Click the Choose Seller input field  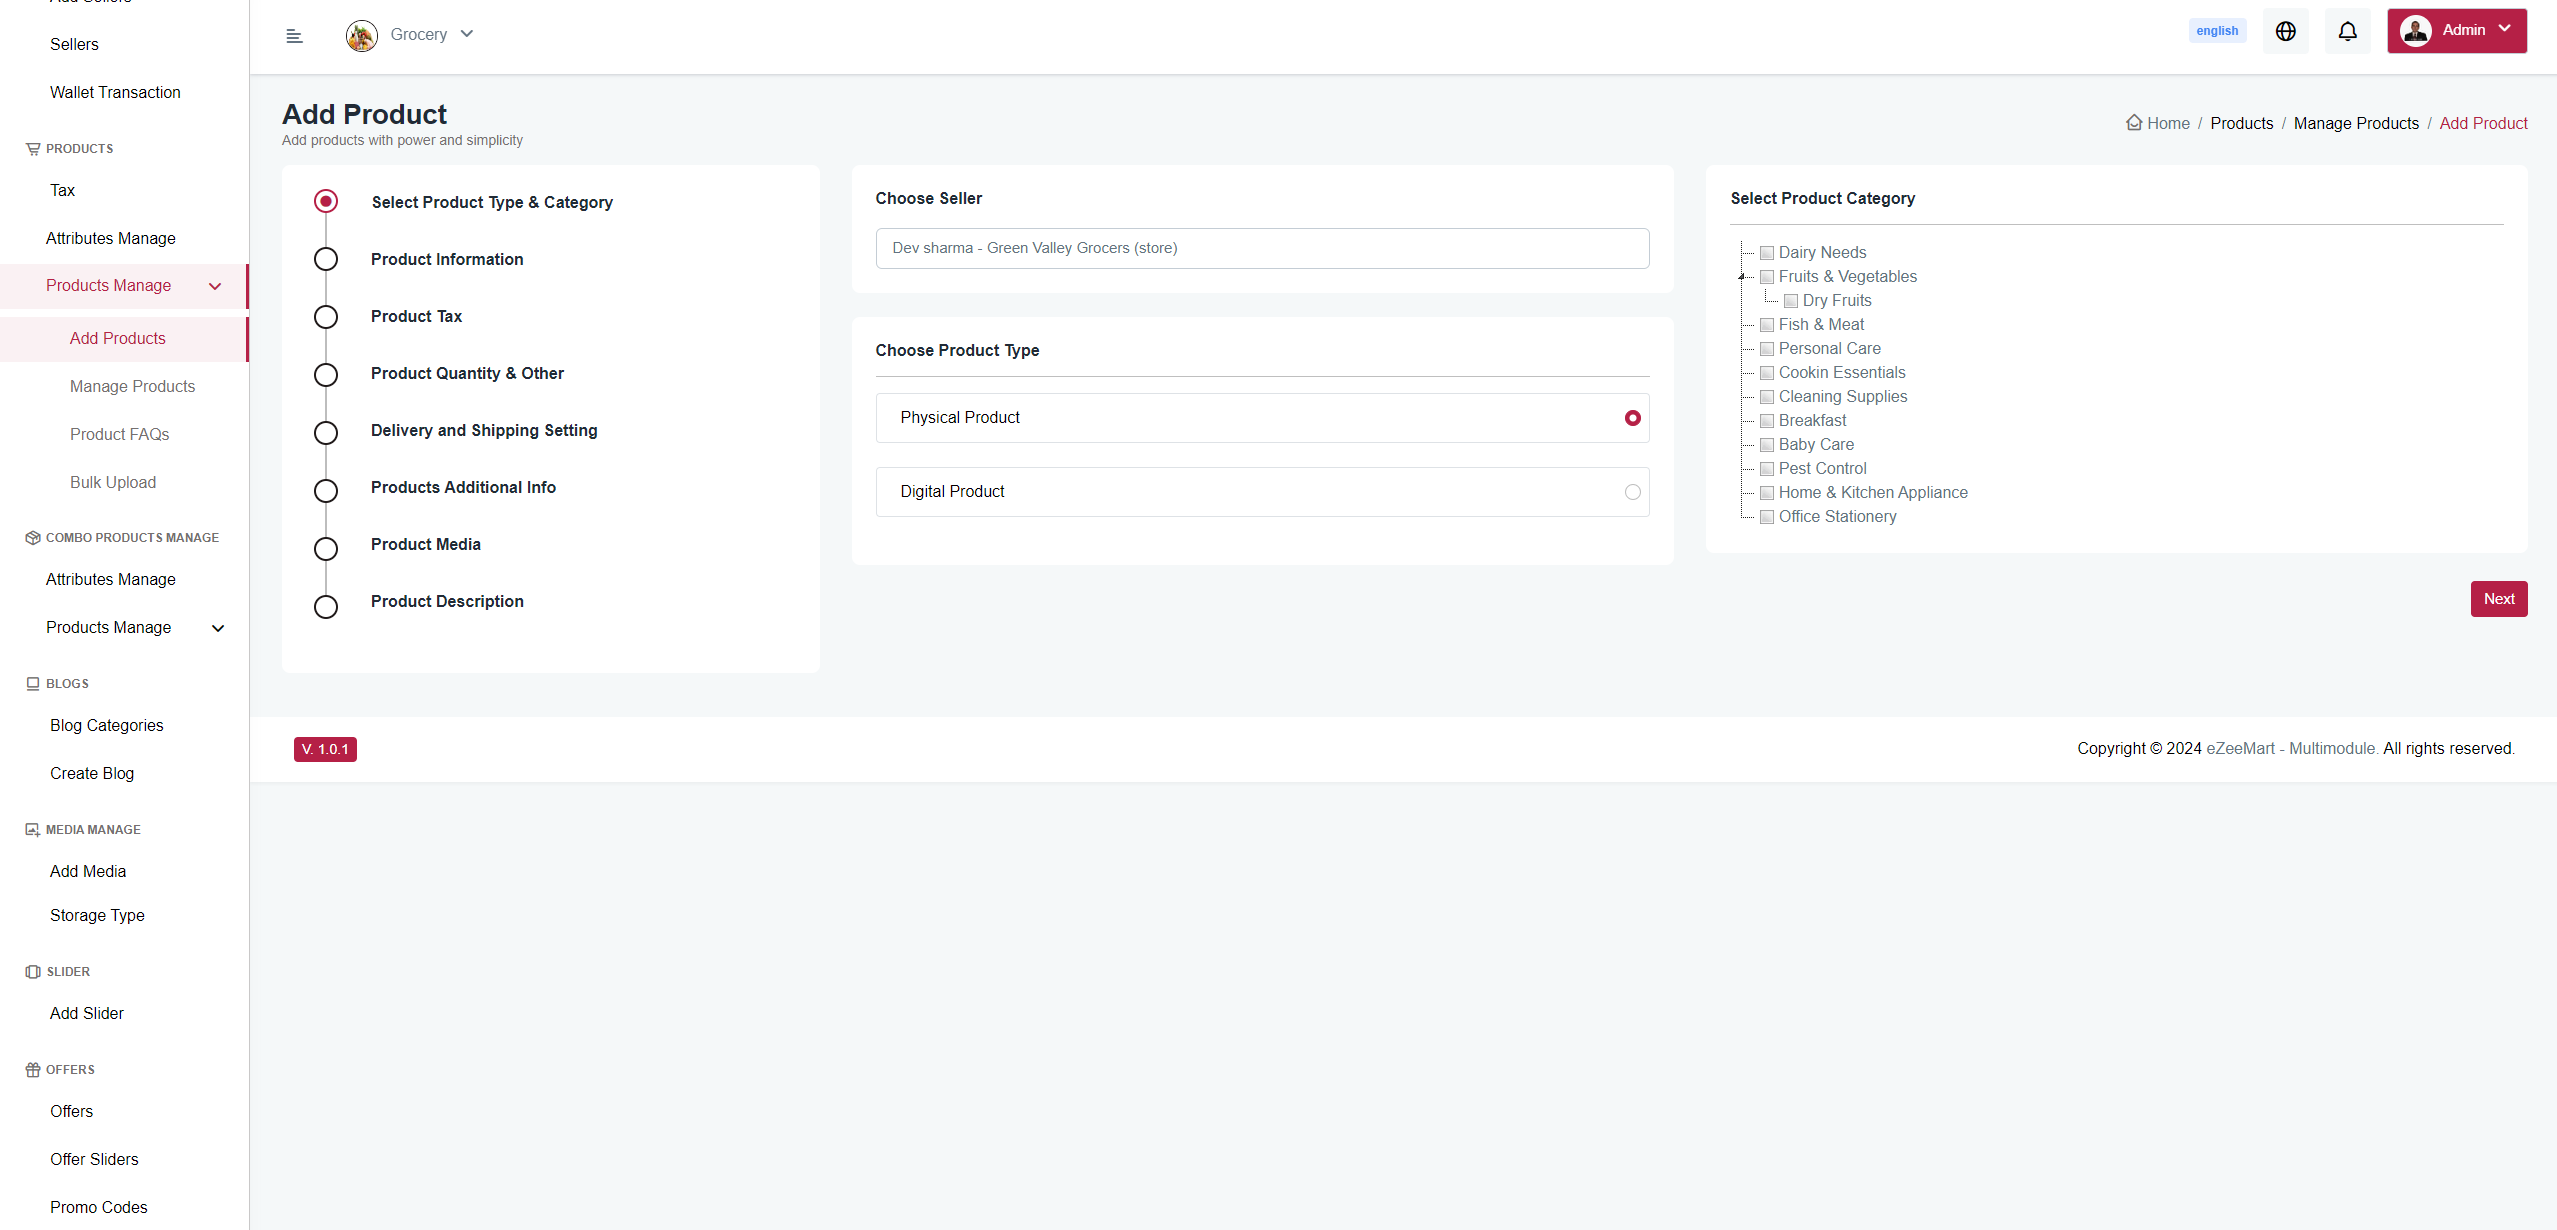[x=1262, y=249]
